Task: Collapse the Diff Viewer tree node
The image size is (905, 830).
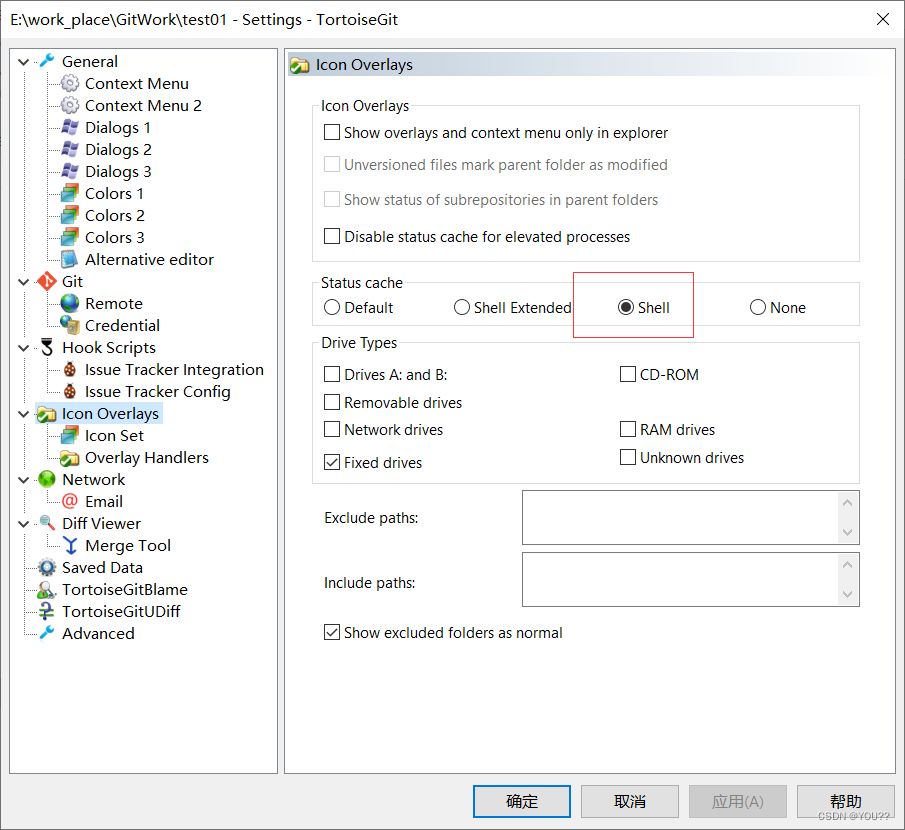Action: (24, 524)
